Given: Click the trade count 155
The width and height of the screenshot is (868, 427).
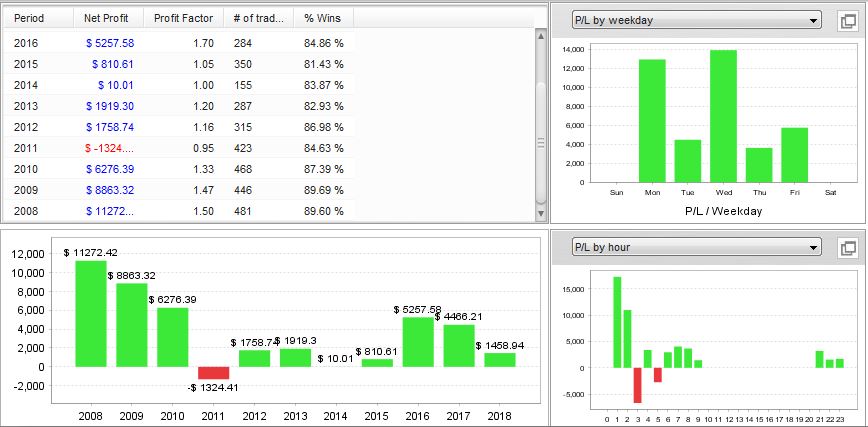Looking at the screenshot, I should (x=242, y=85).
